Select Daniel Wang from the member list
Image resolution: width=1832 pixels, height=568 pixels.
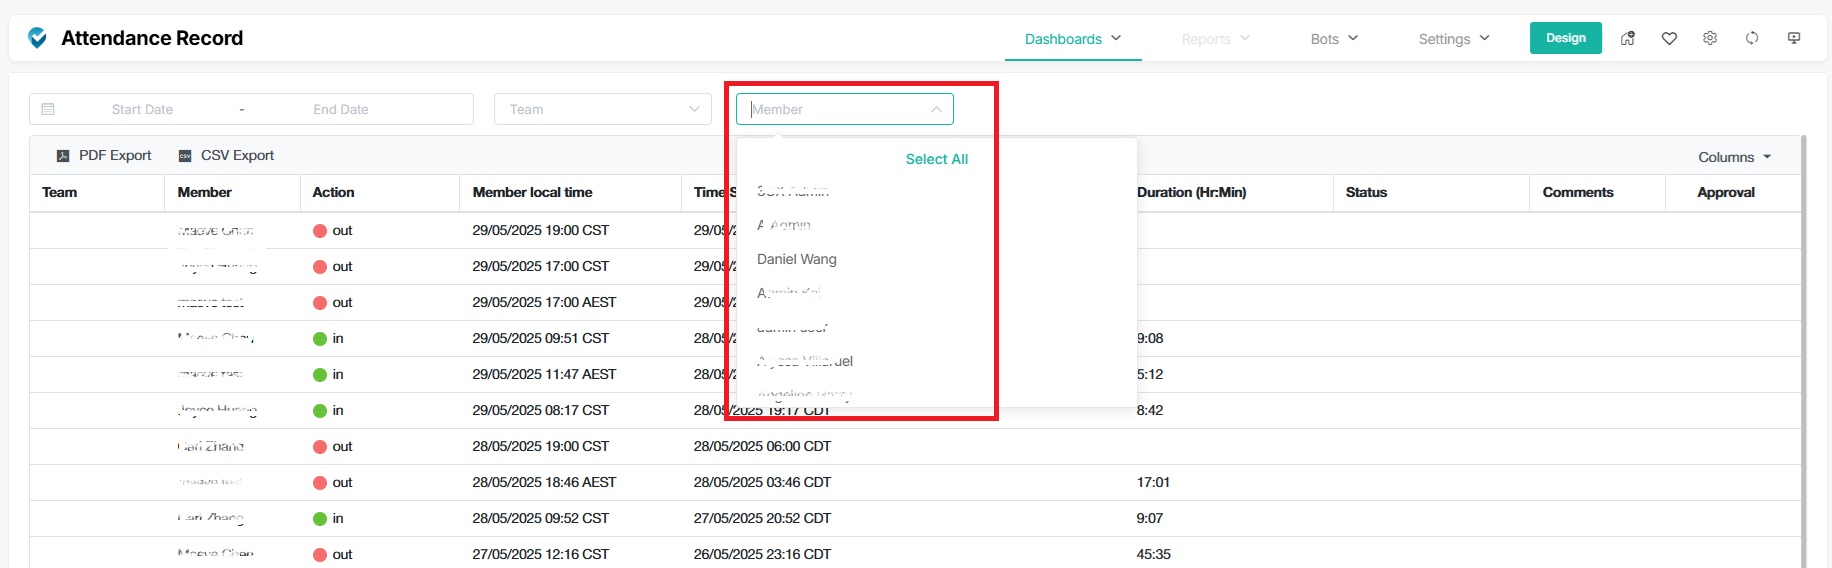tap(797, 259)
